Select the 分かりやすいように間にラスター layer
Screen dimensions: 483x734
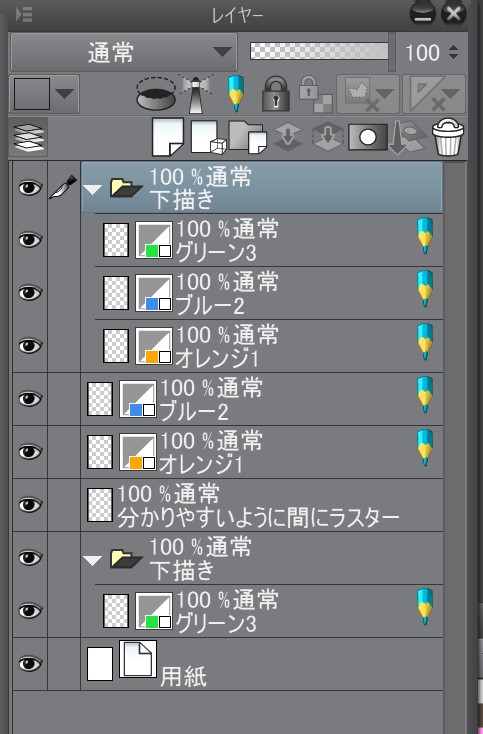coord(262,505)
